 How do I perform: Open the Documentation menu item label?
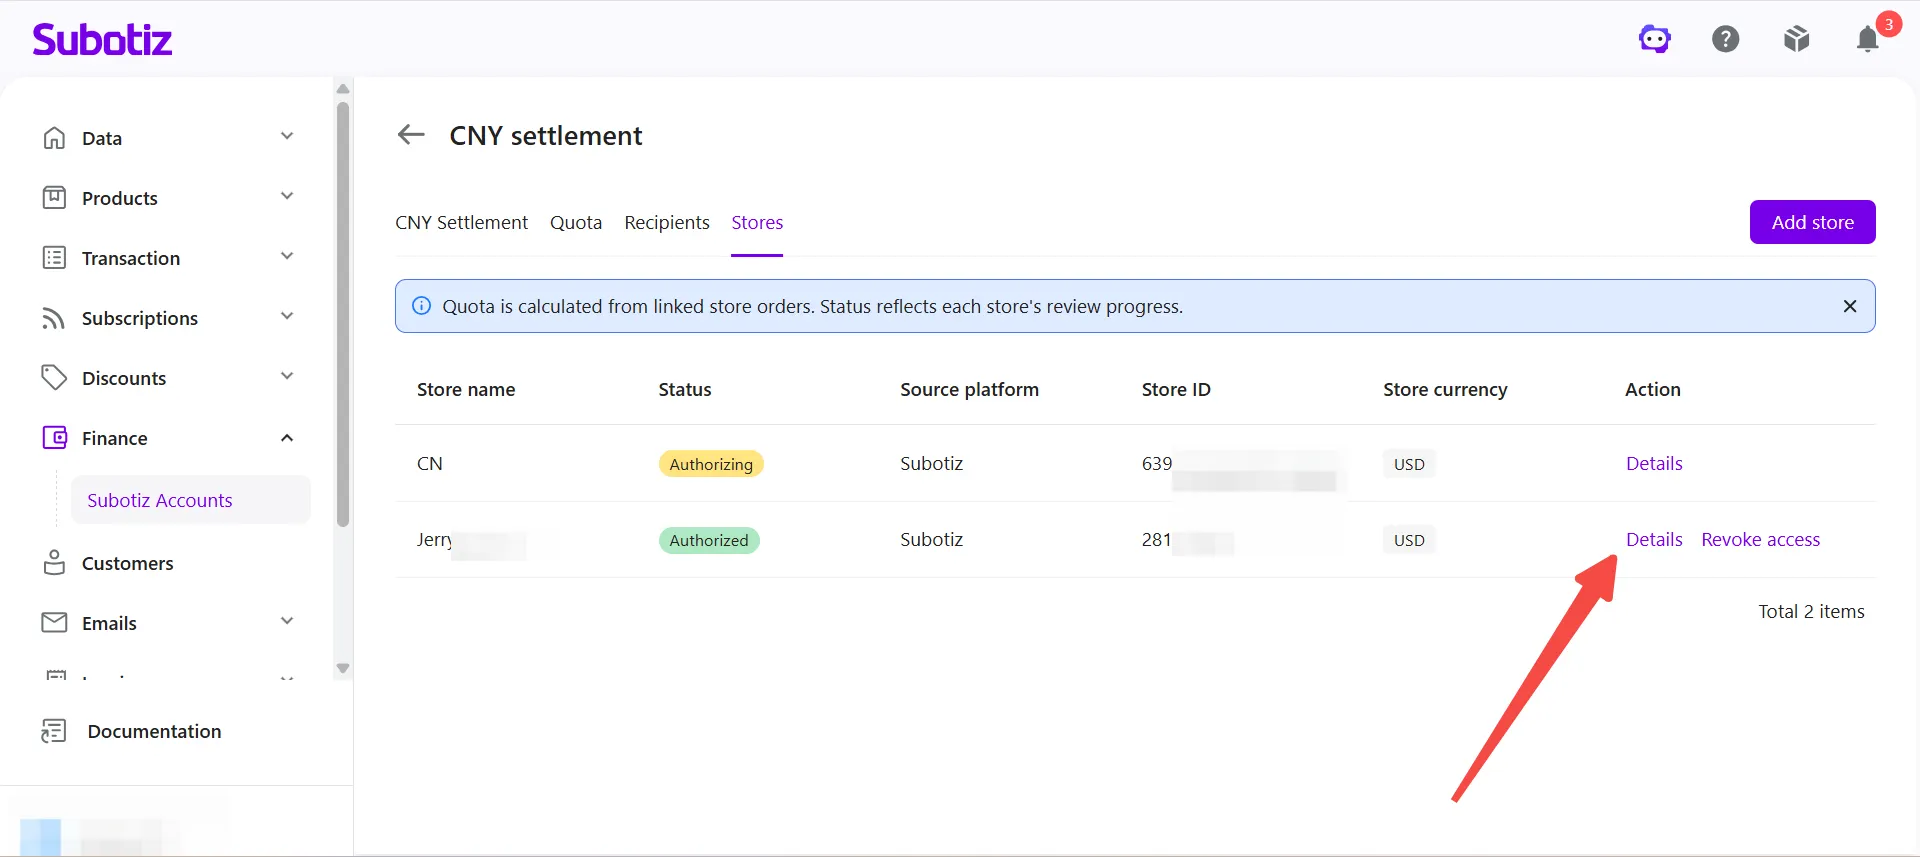click(x=154, y=731)
